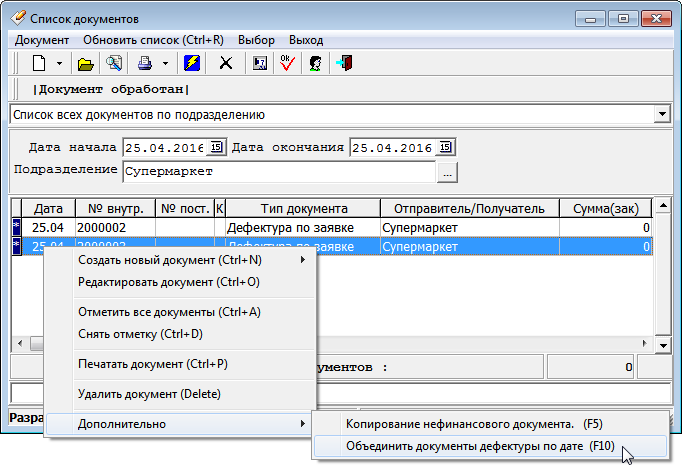Choose Объединить документы дефектуры по дате (F10)
Screen dimensions: 682x466
click(x=490, y=446)
